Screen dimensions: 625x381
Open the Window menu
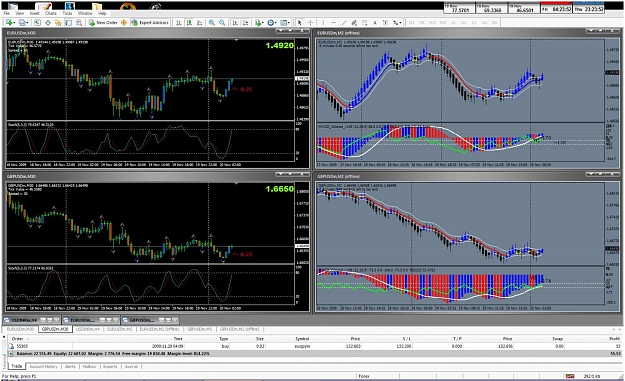coord(85,13)
